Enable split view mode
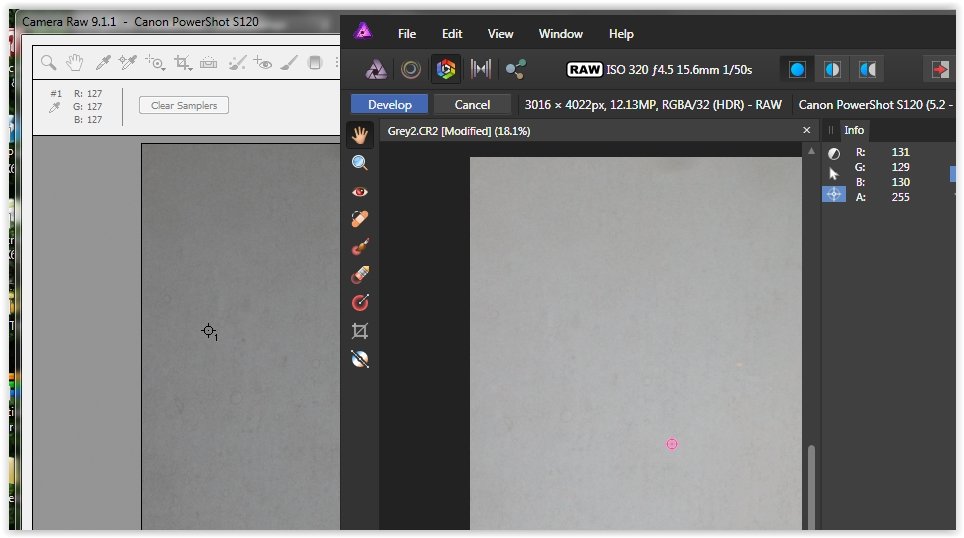This screenshot has width=964, height=538. pos(832,69)
